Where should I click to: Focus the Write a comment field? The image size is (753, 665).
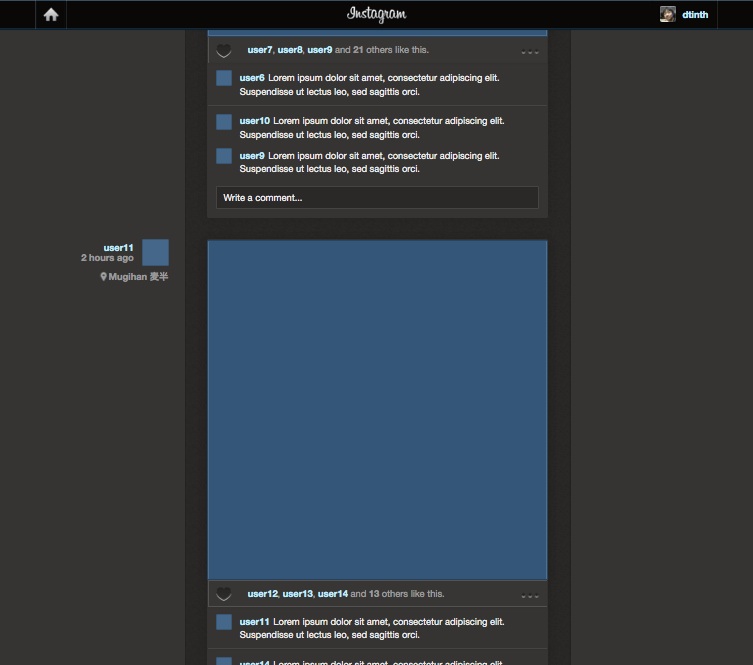point(377,197)
